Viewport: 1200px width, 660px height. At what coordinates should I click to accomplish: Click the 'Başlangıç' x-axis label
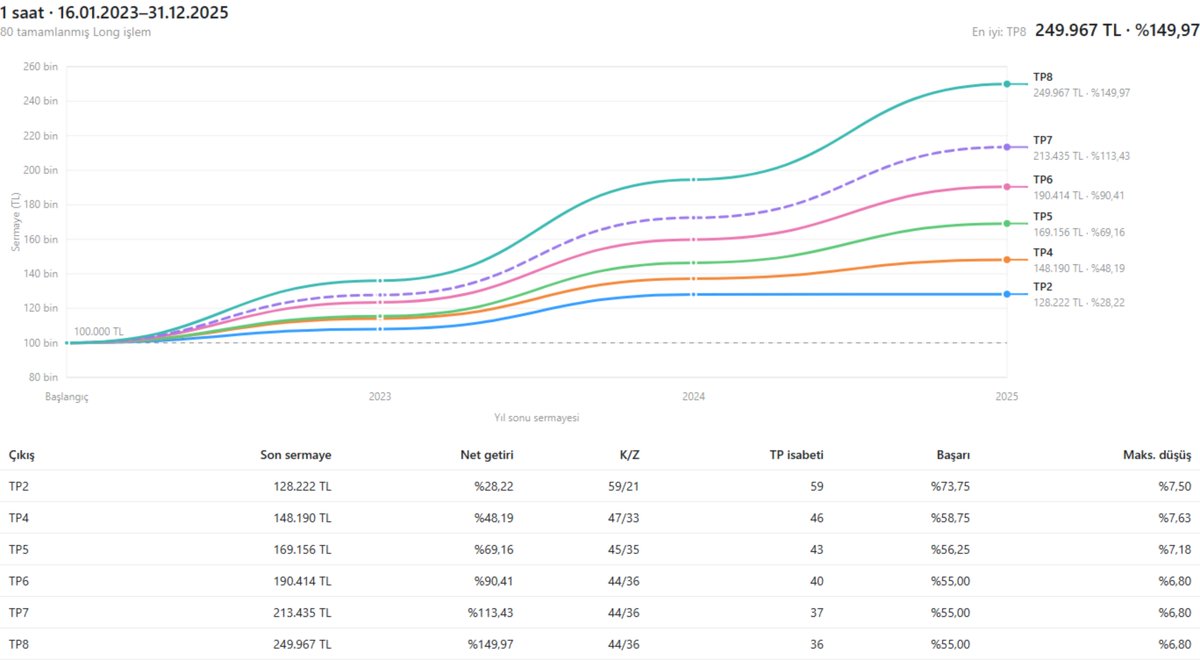[67, 396]
